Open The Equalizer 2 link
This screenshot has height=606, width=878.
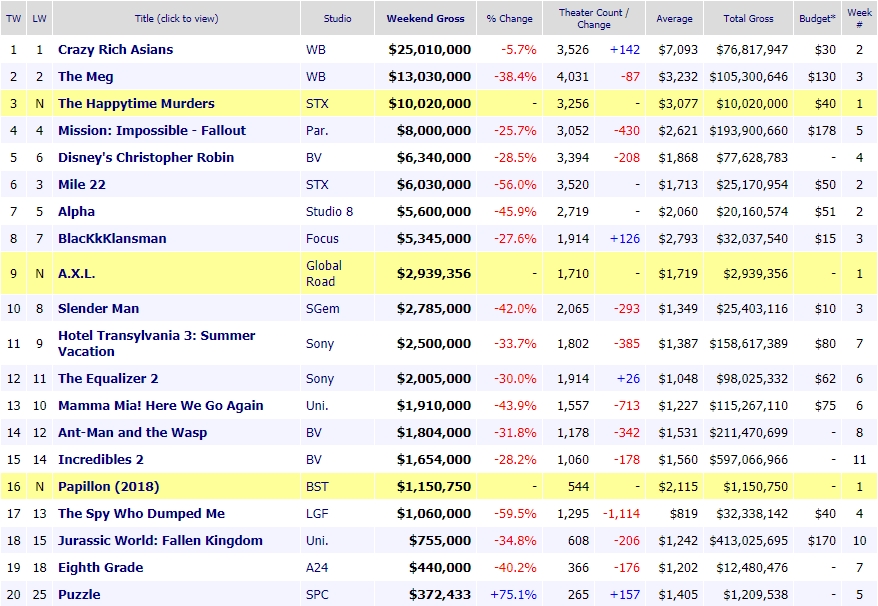(x=108, y=379)
